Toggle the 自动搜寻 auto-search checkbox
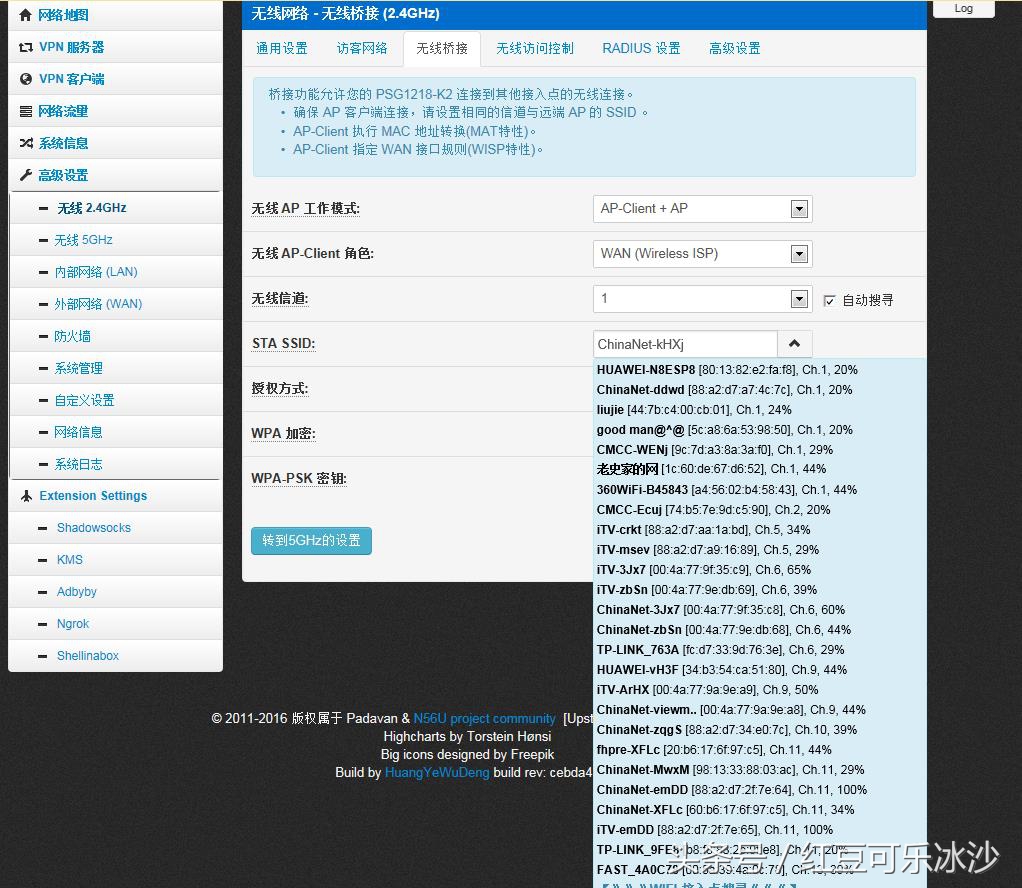1022x888 pixels. 829,301
